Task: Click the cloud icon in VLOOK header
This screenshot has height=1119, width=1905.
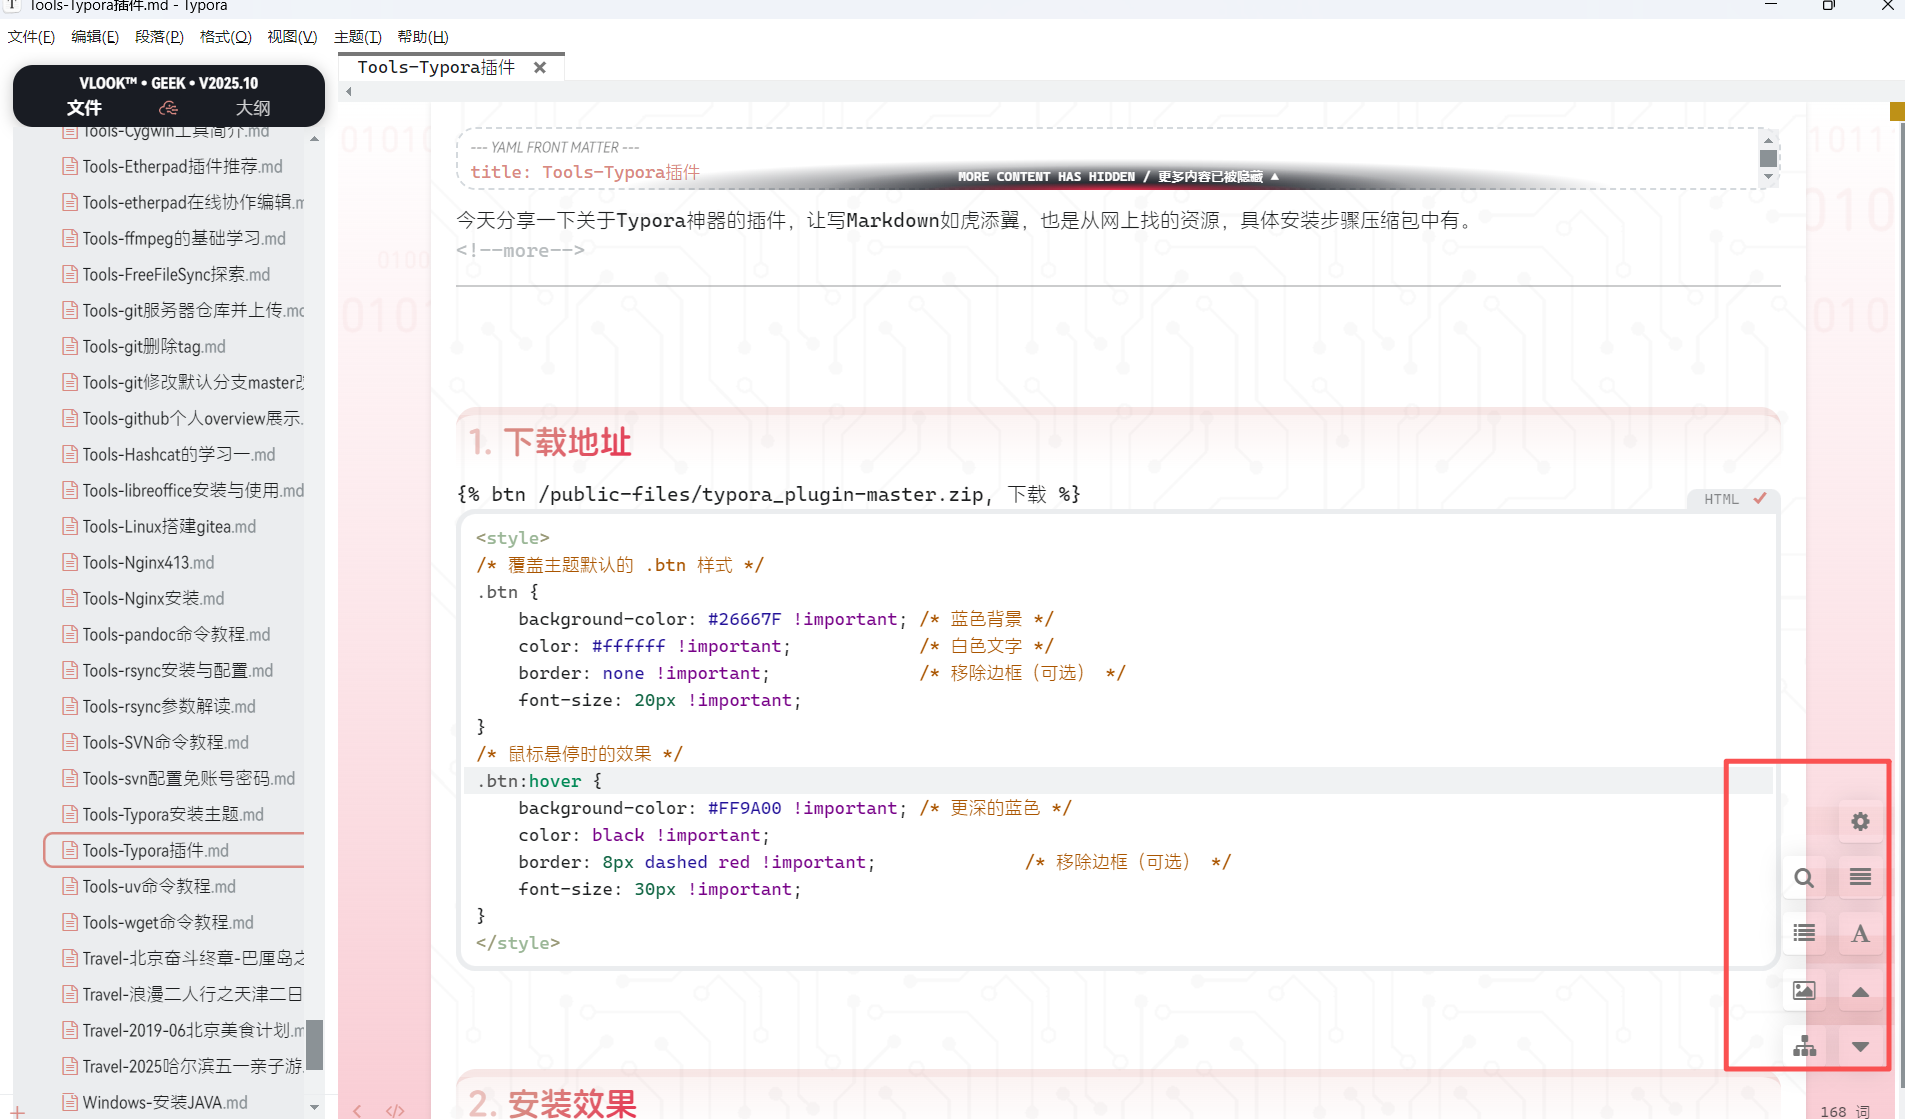Action: pyautogui.click(x=168, y=108)
